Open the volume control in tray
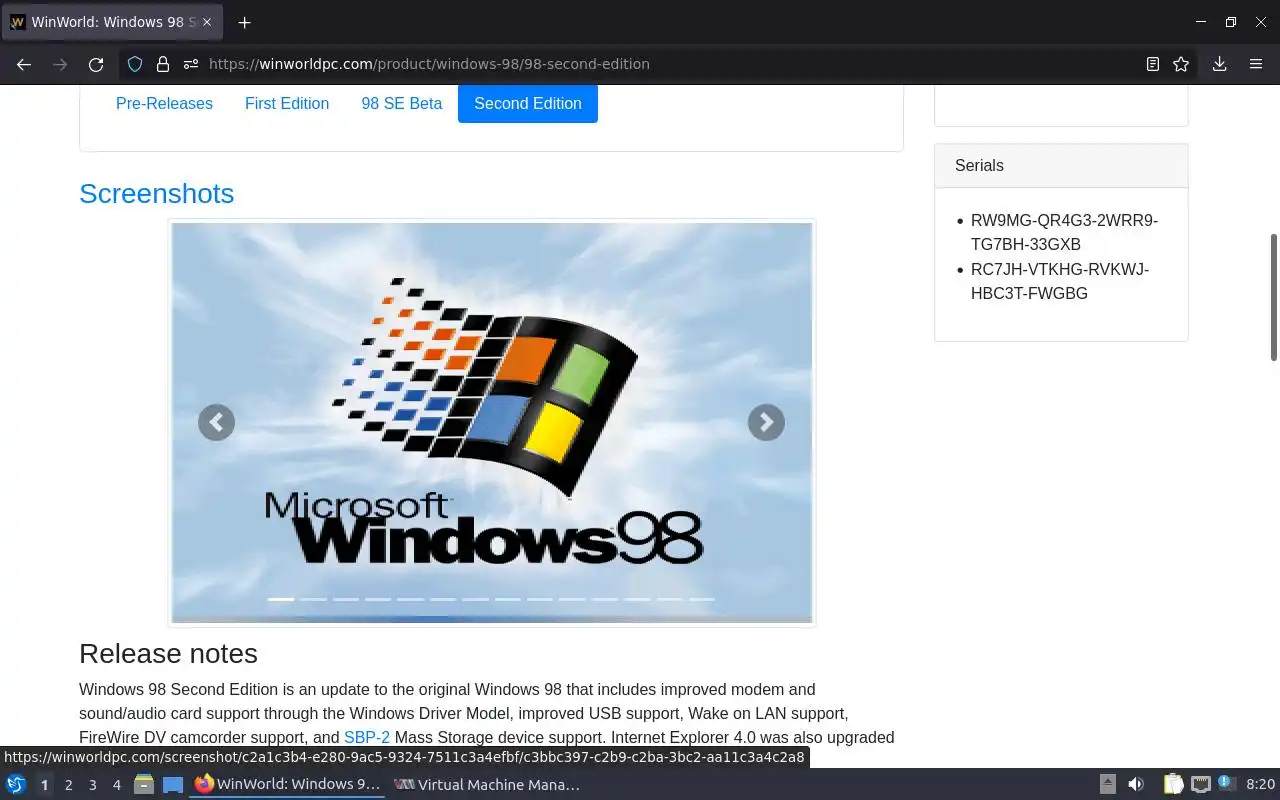Screen dimensions: 1280x800 pyautogui.click(x=1136, y=784)
